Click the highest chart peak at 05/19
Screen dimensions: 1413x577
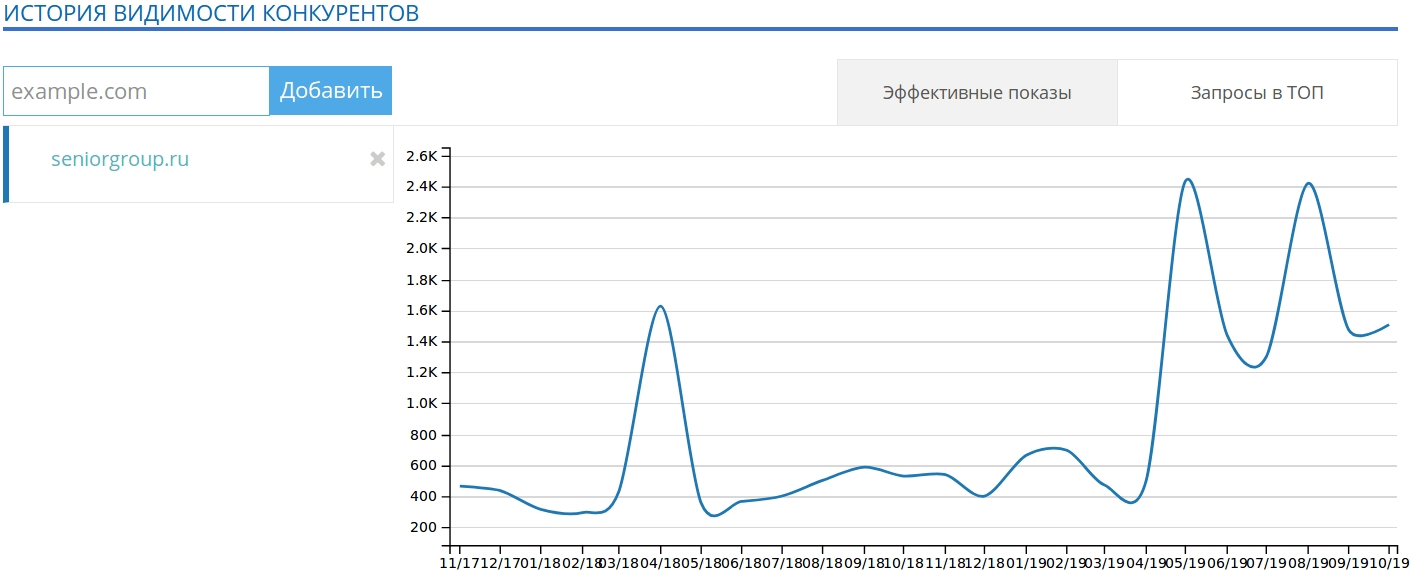pos(1187,180)
